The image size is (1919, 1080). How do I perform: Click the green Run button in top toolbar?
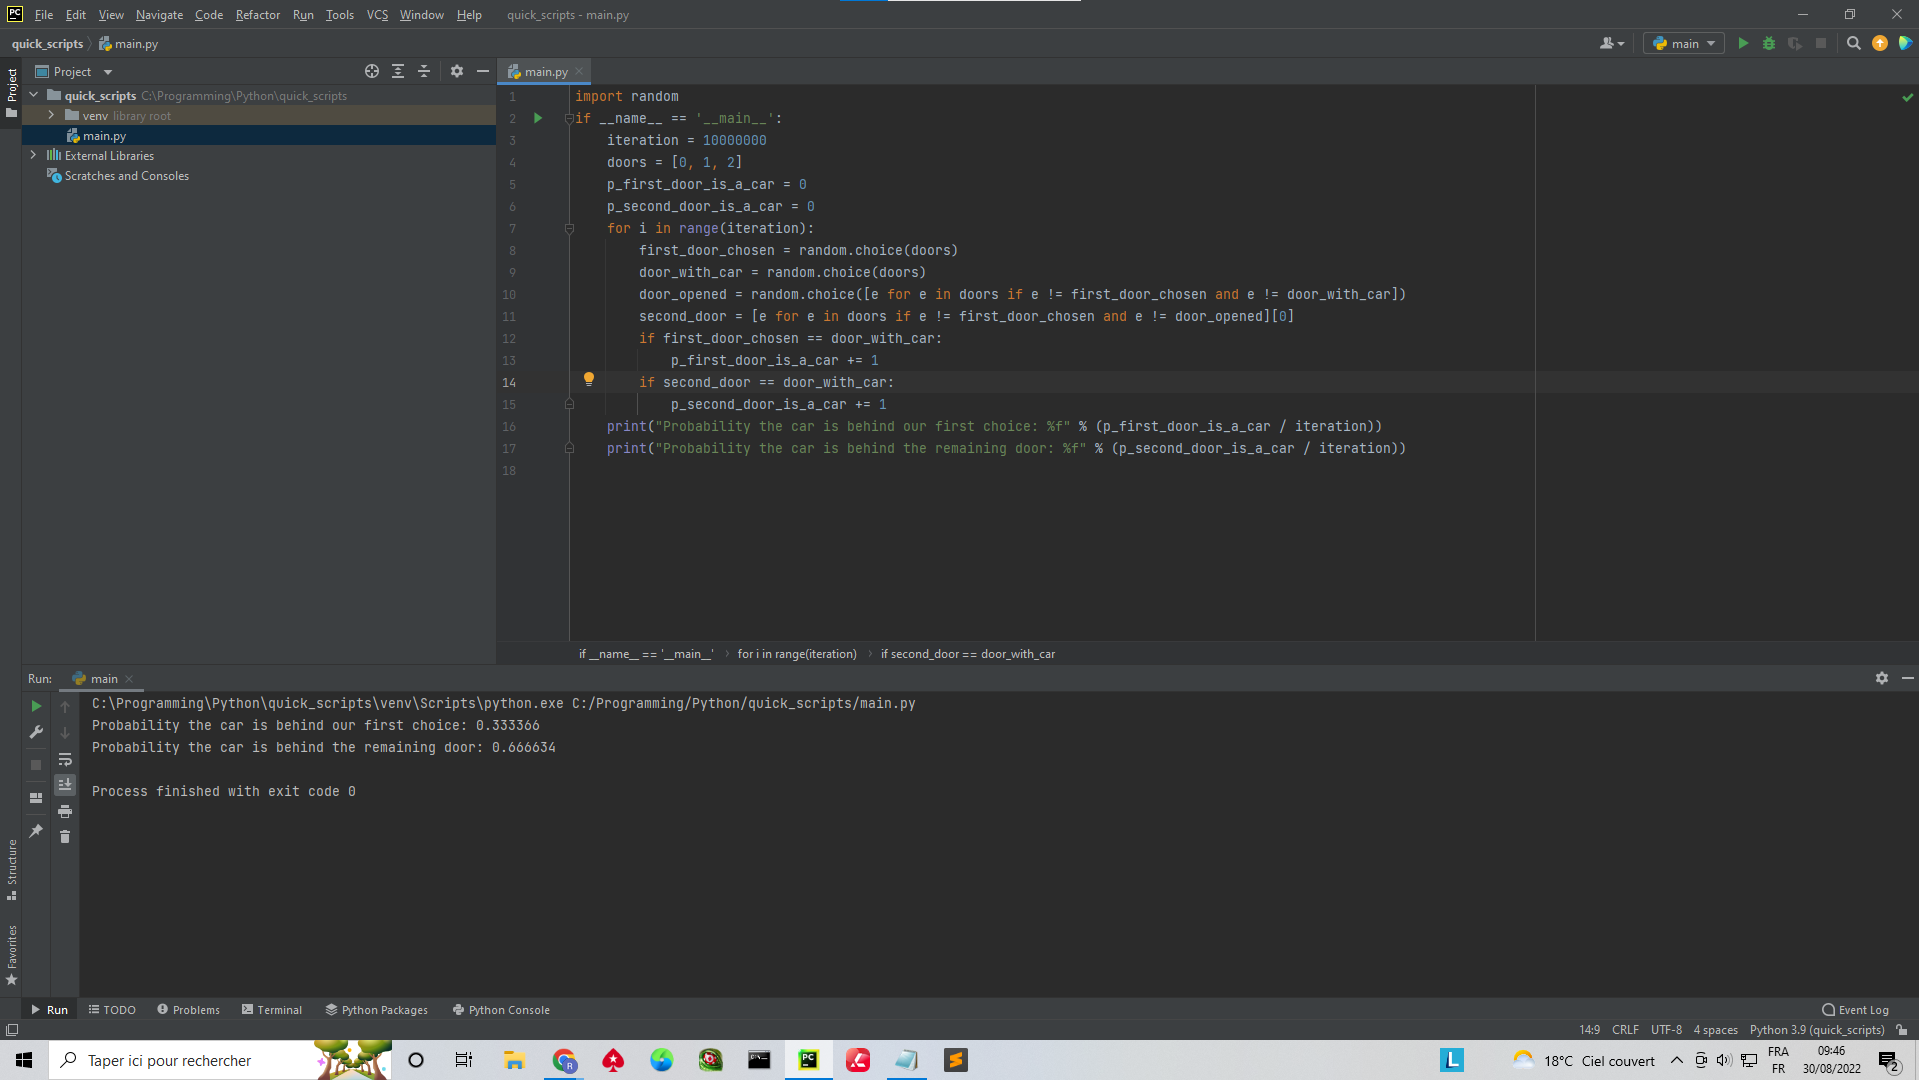click(x=1743, y=43)
